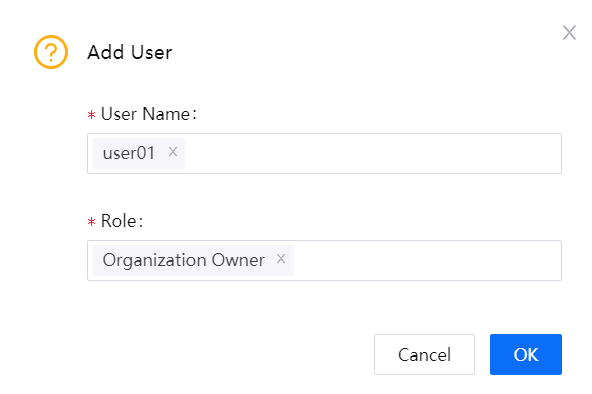592x394 pixels.
Task: Click the orange question mark icon
Action: pyautogui.click(x=51, y=52)
